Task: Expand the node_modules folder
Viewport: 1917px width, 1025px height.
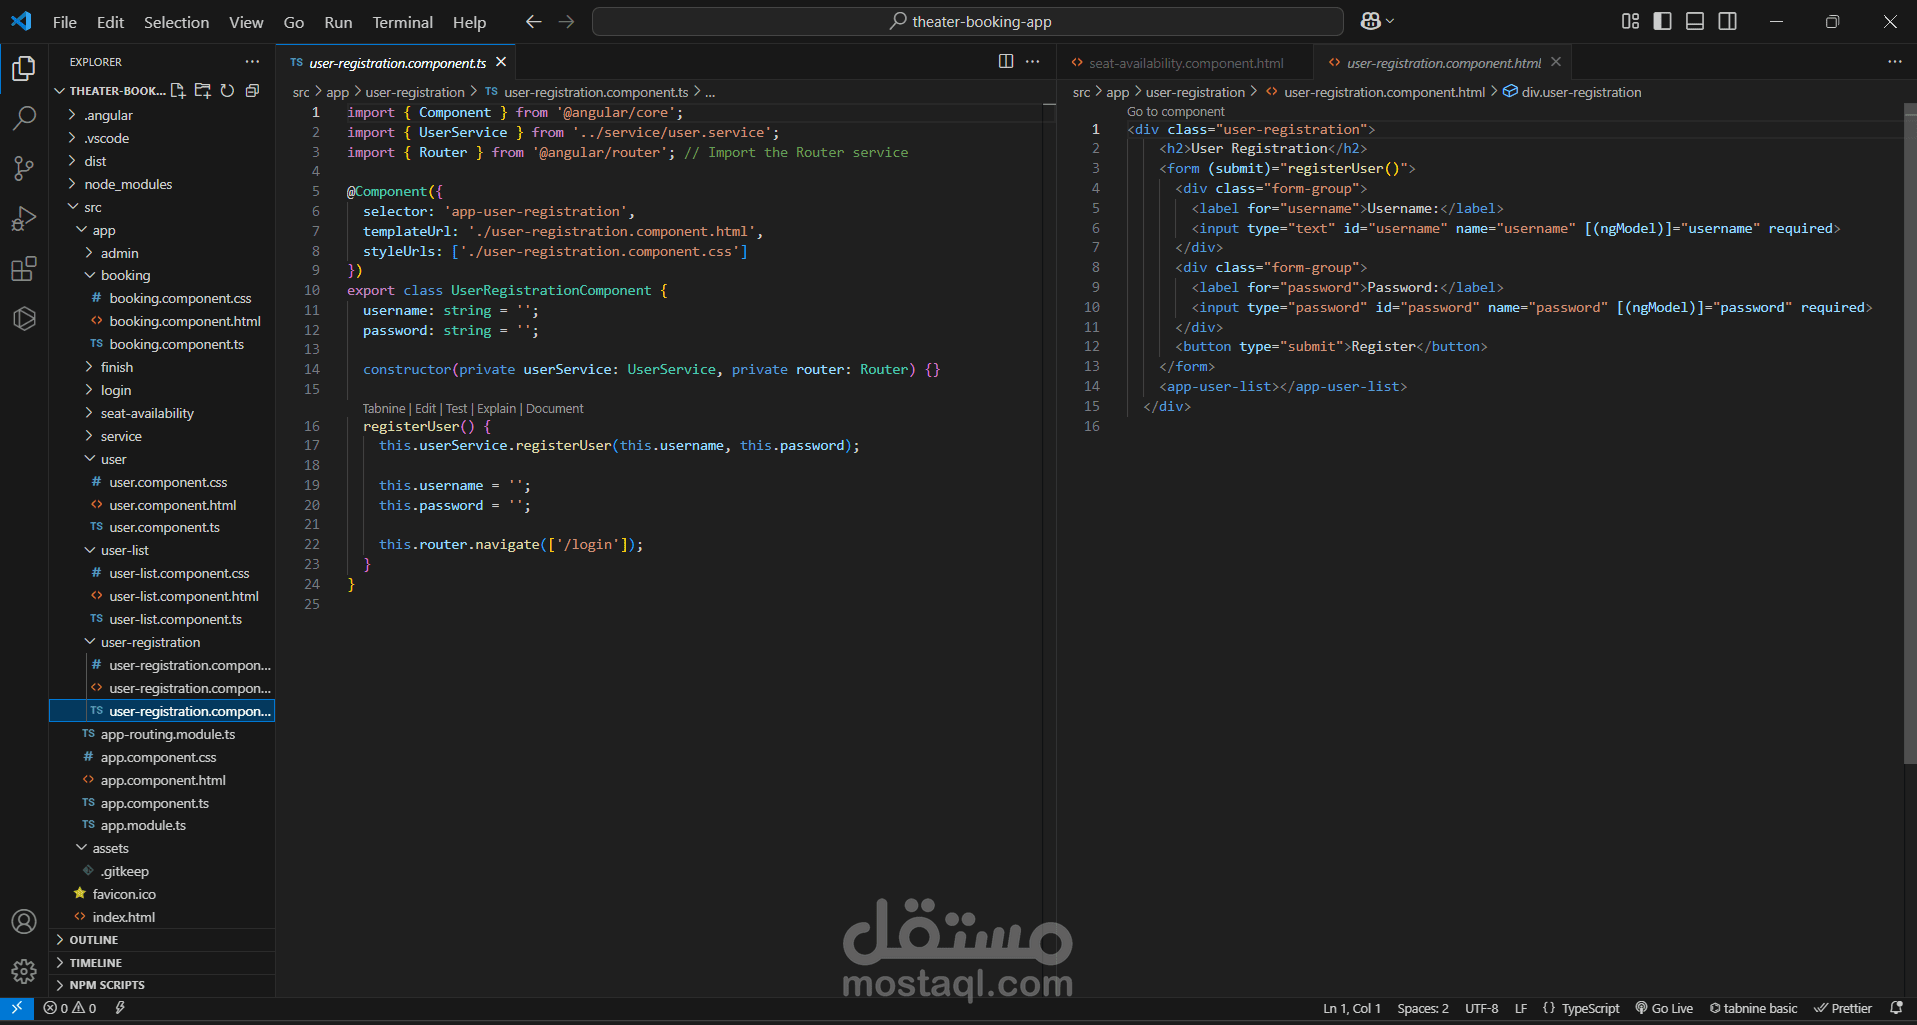Action: click(162, 184)
